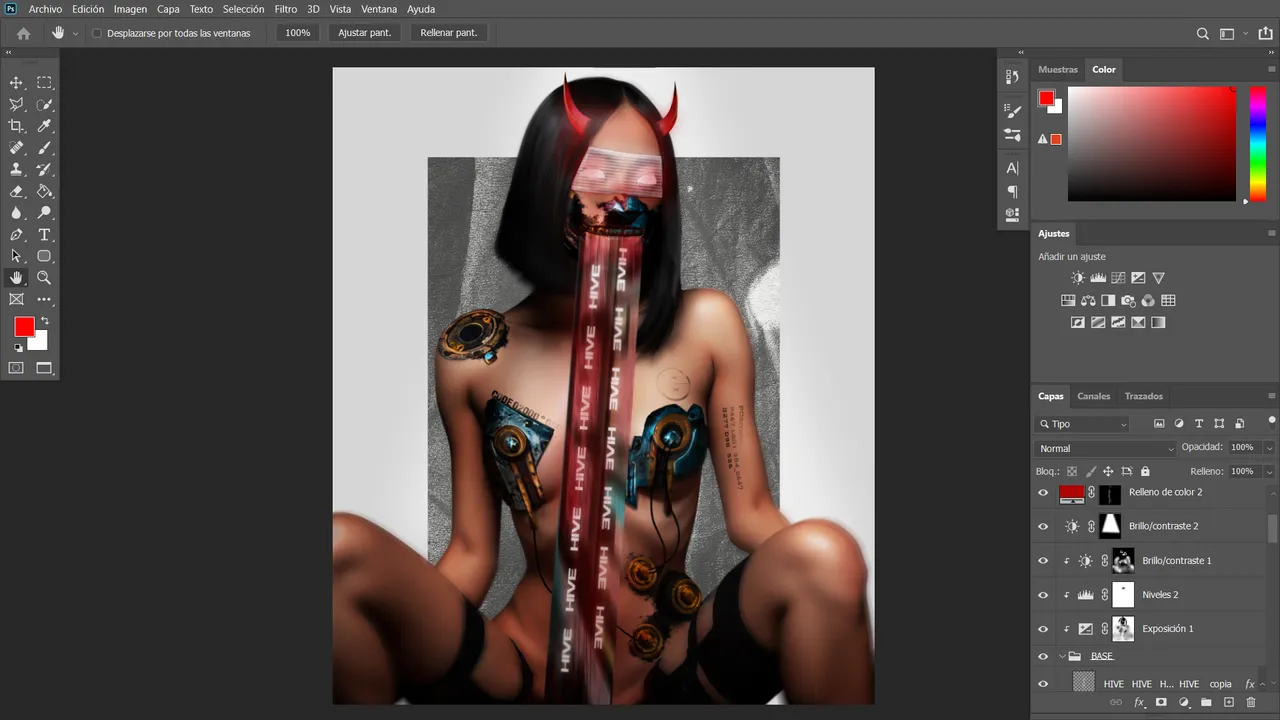Toggle visibility of Exposición 1 layer
This screenshot has width=1280, height=720.
coord(1043,629)
